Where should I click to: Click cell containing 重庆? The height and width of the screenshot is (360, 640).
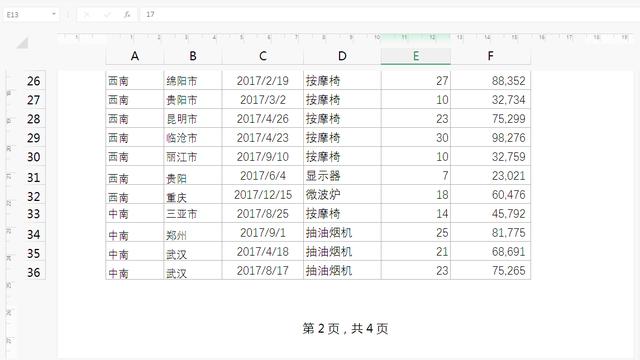[x=193, y=194]
